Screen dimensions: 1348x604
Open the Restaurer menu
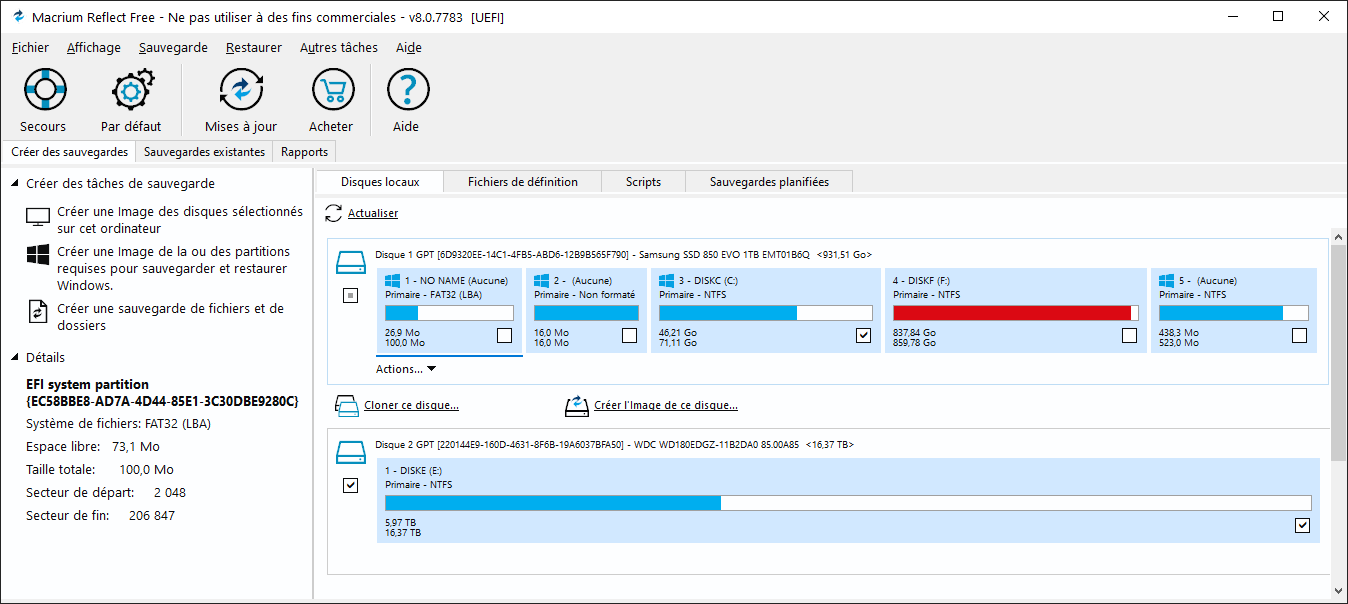254,47
